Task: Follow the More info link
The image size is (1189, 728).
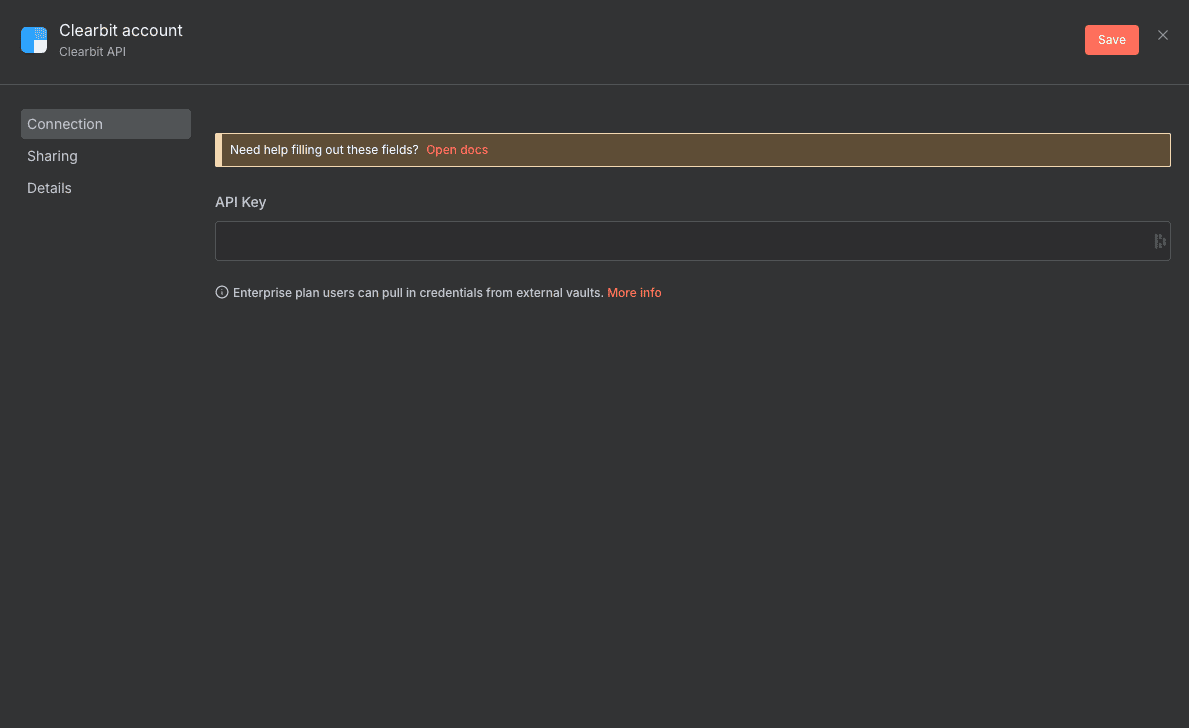Action: 634,293
